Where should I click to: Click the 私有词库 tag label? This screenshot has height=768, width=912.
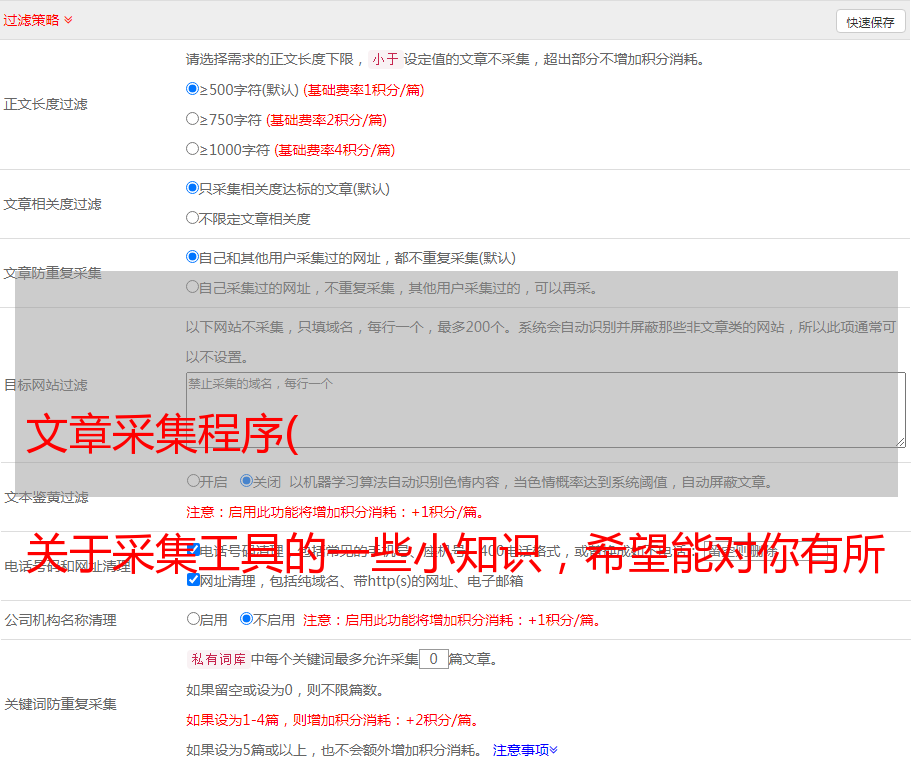[219, 659]
